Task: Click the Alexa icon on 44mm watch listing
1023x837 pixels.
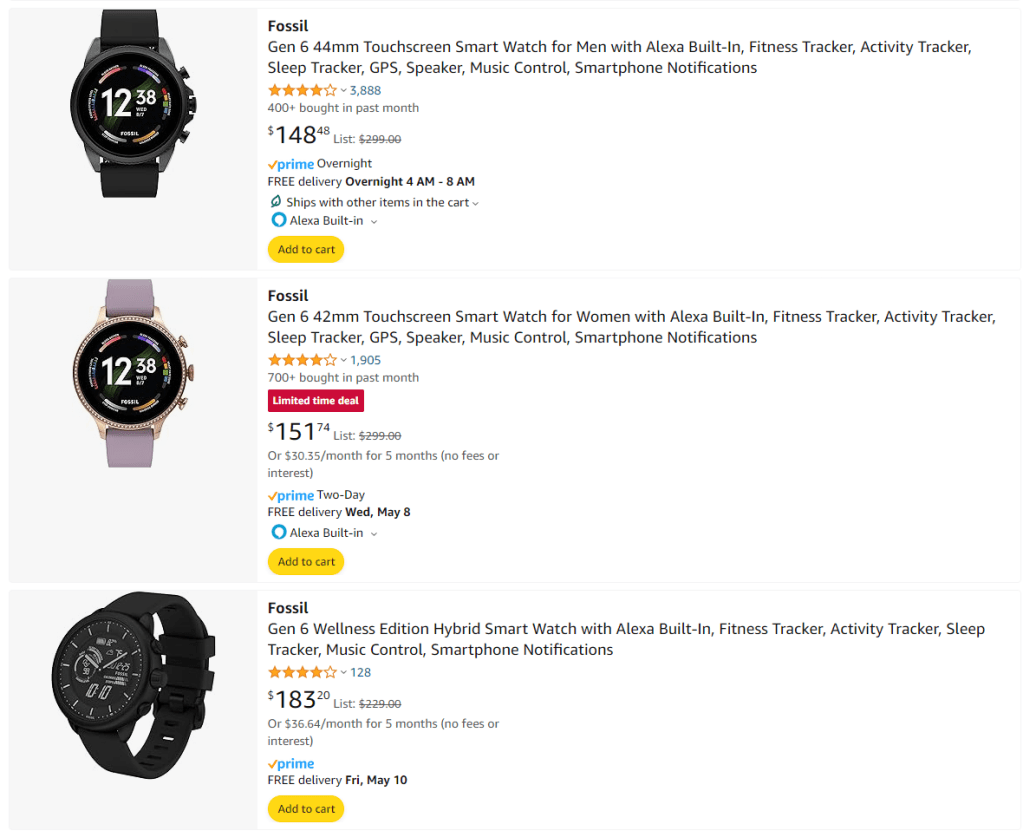Action: tap(279, 221)
